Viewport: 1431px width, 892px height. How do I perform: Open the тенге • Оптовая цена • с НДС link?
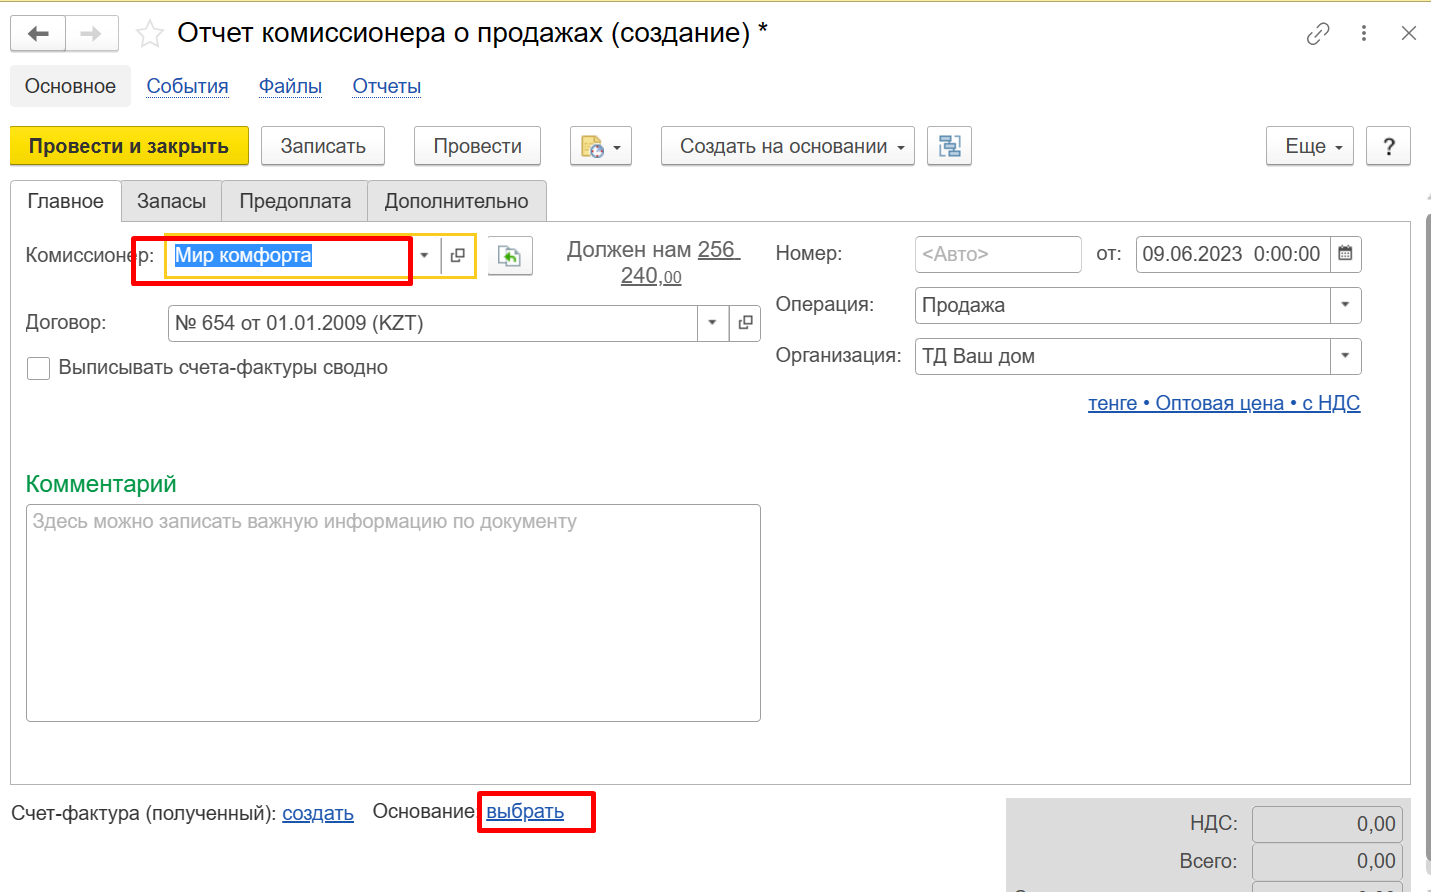tap(1223, 403)
